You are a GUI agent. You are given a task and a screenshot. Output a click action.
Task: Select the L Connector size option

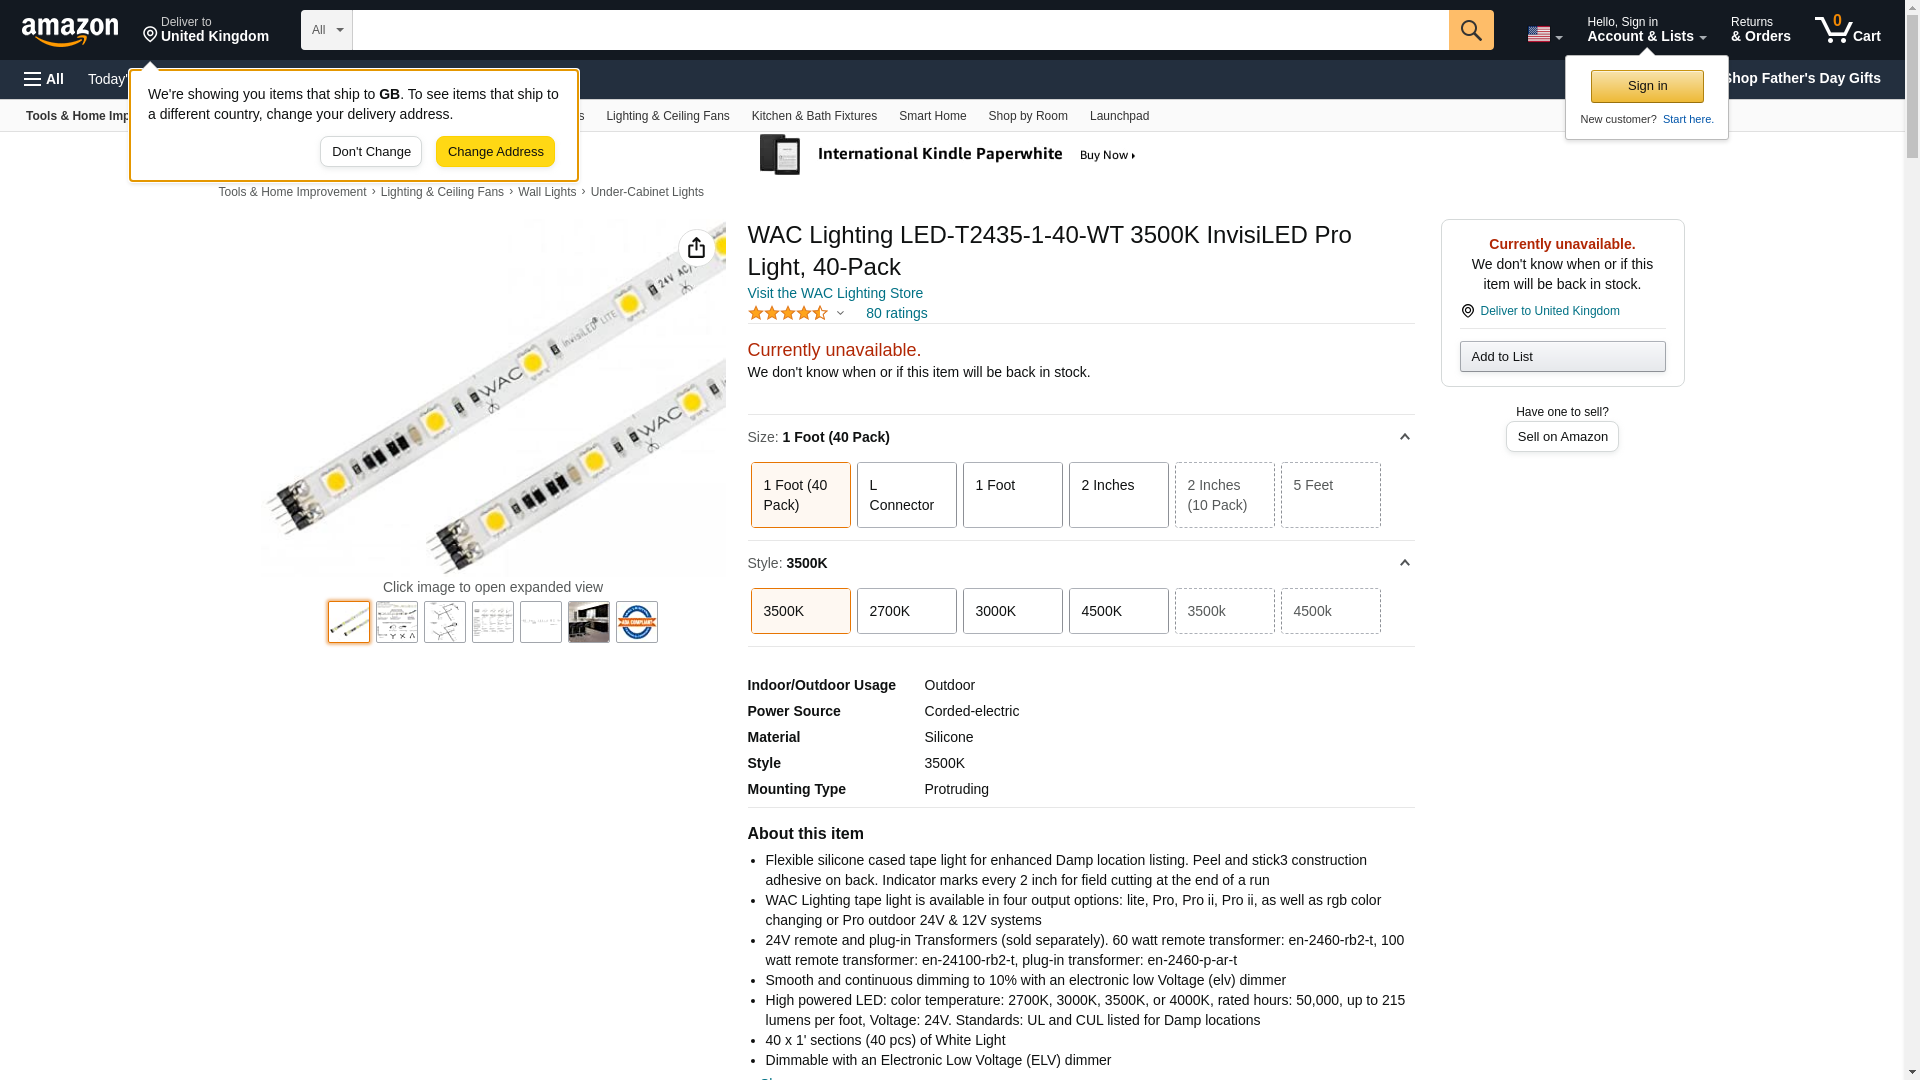(906, 495)
